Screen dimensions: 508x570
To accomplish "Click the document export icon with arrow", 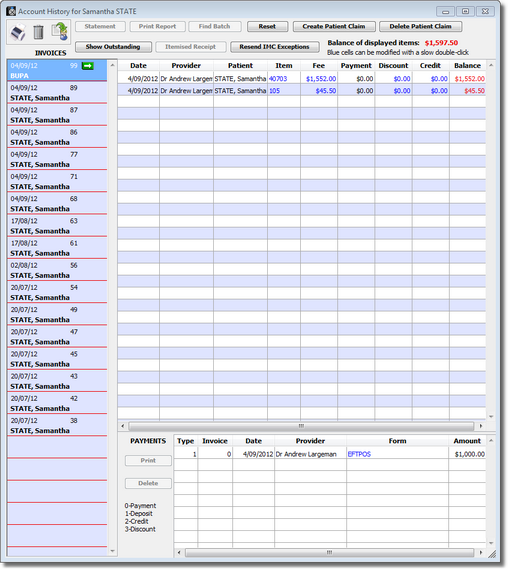I will [x=60, y=31].
